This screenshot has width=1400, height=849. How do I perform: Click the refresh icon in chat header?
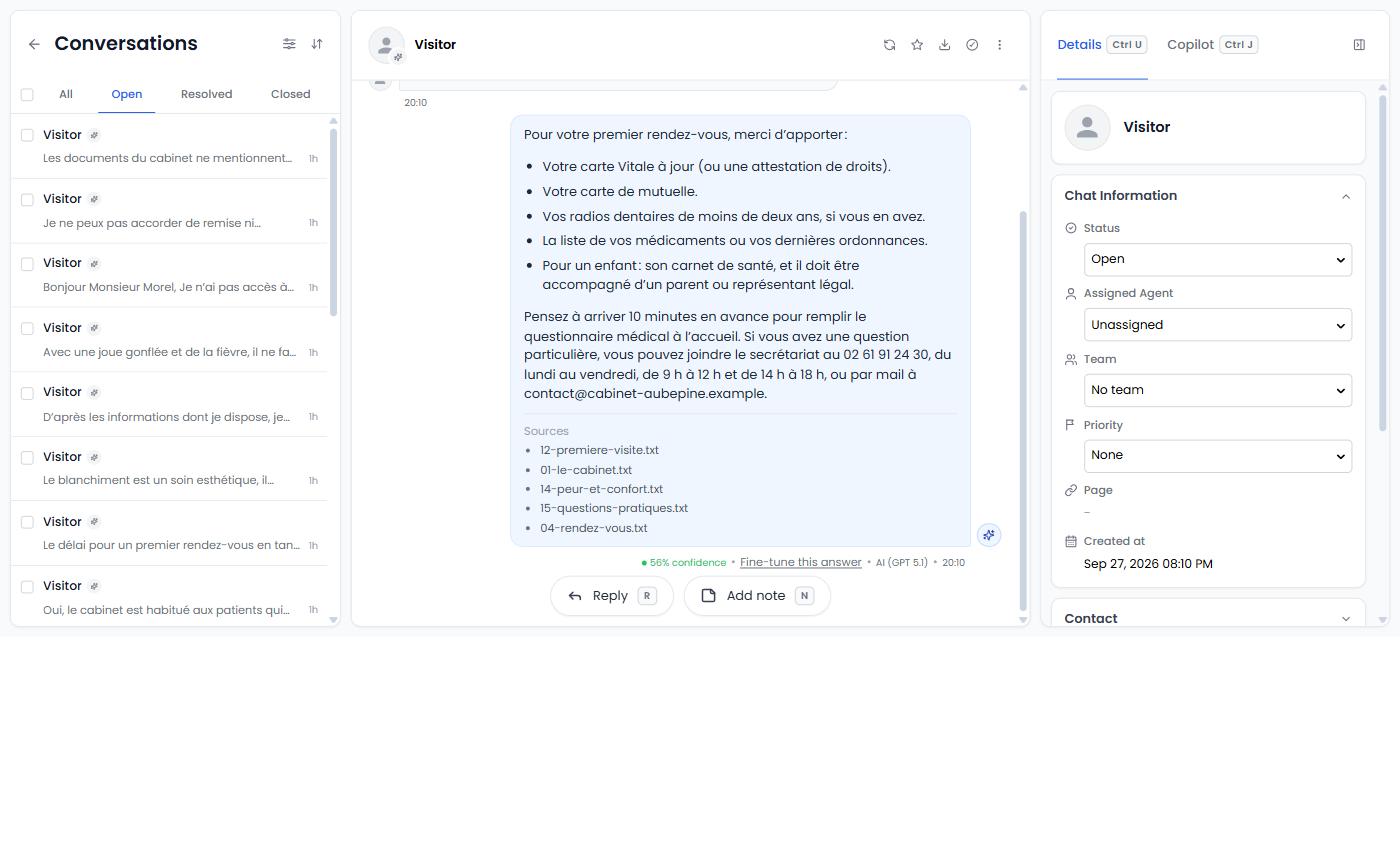(x=889, y=45)
